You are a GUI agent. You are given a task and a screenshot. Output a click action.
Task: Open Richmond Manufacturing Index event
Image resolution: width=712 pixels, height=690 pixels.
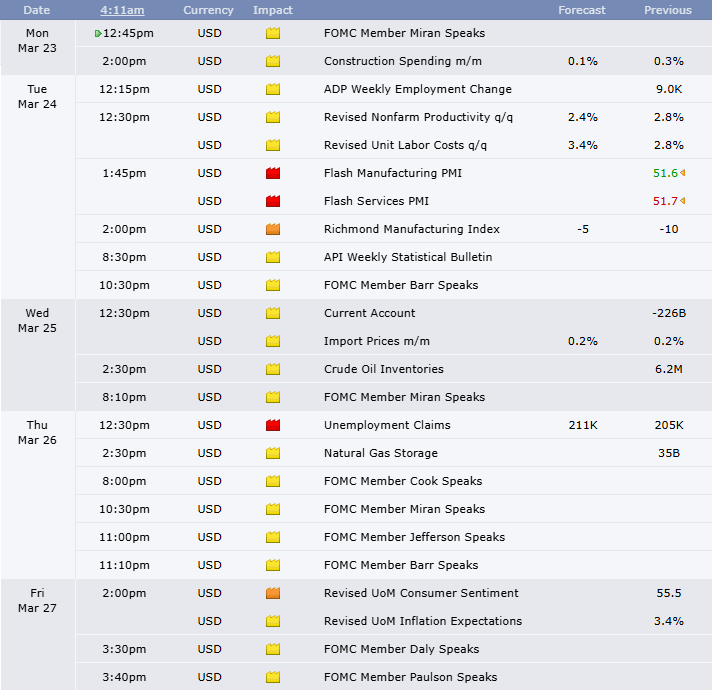(412, 229)
